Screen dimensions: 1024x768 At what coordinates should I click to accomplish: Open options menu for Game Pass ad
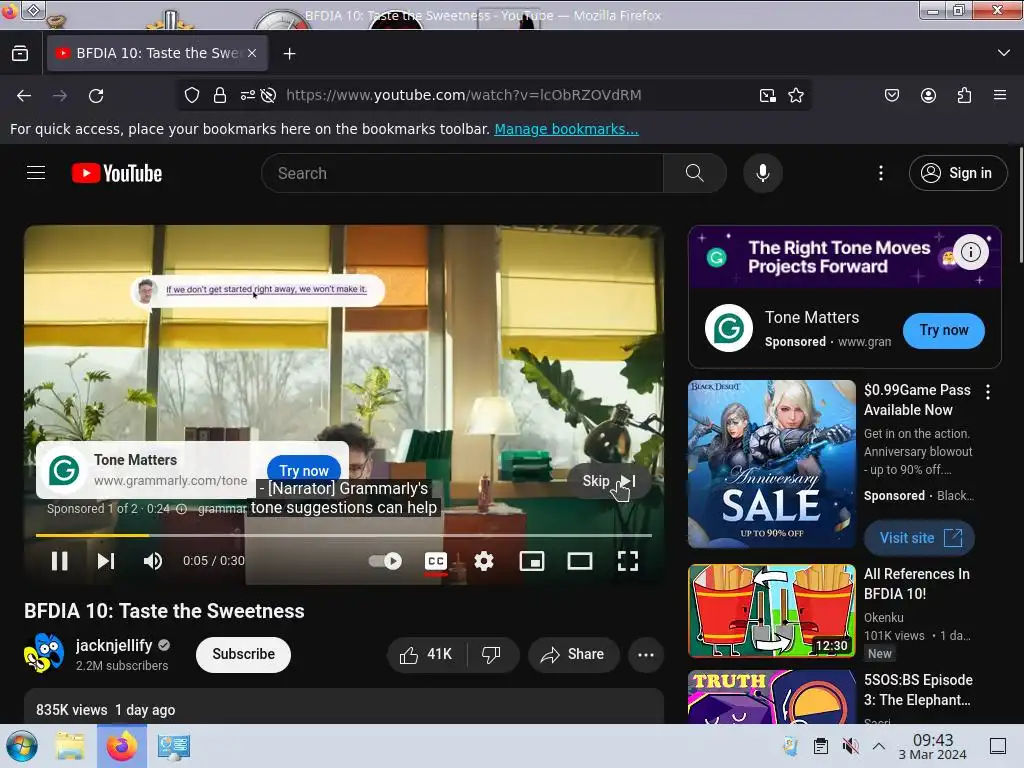pos(988,392)
